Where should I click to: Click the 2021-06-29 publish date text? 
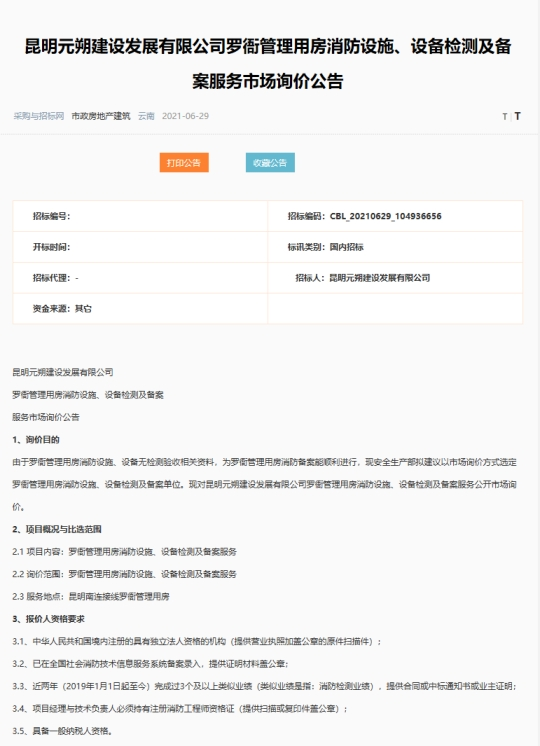pos(185,116)
